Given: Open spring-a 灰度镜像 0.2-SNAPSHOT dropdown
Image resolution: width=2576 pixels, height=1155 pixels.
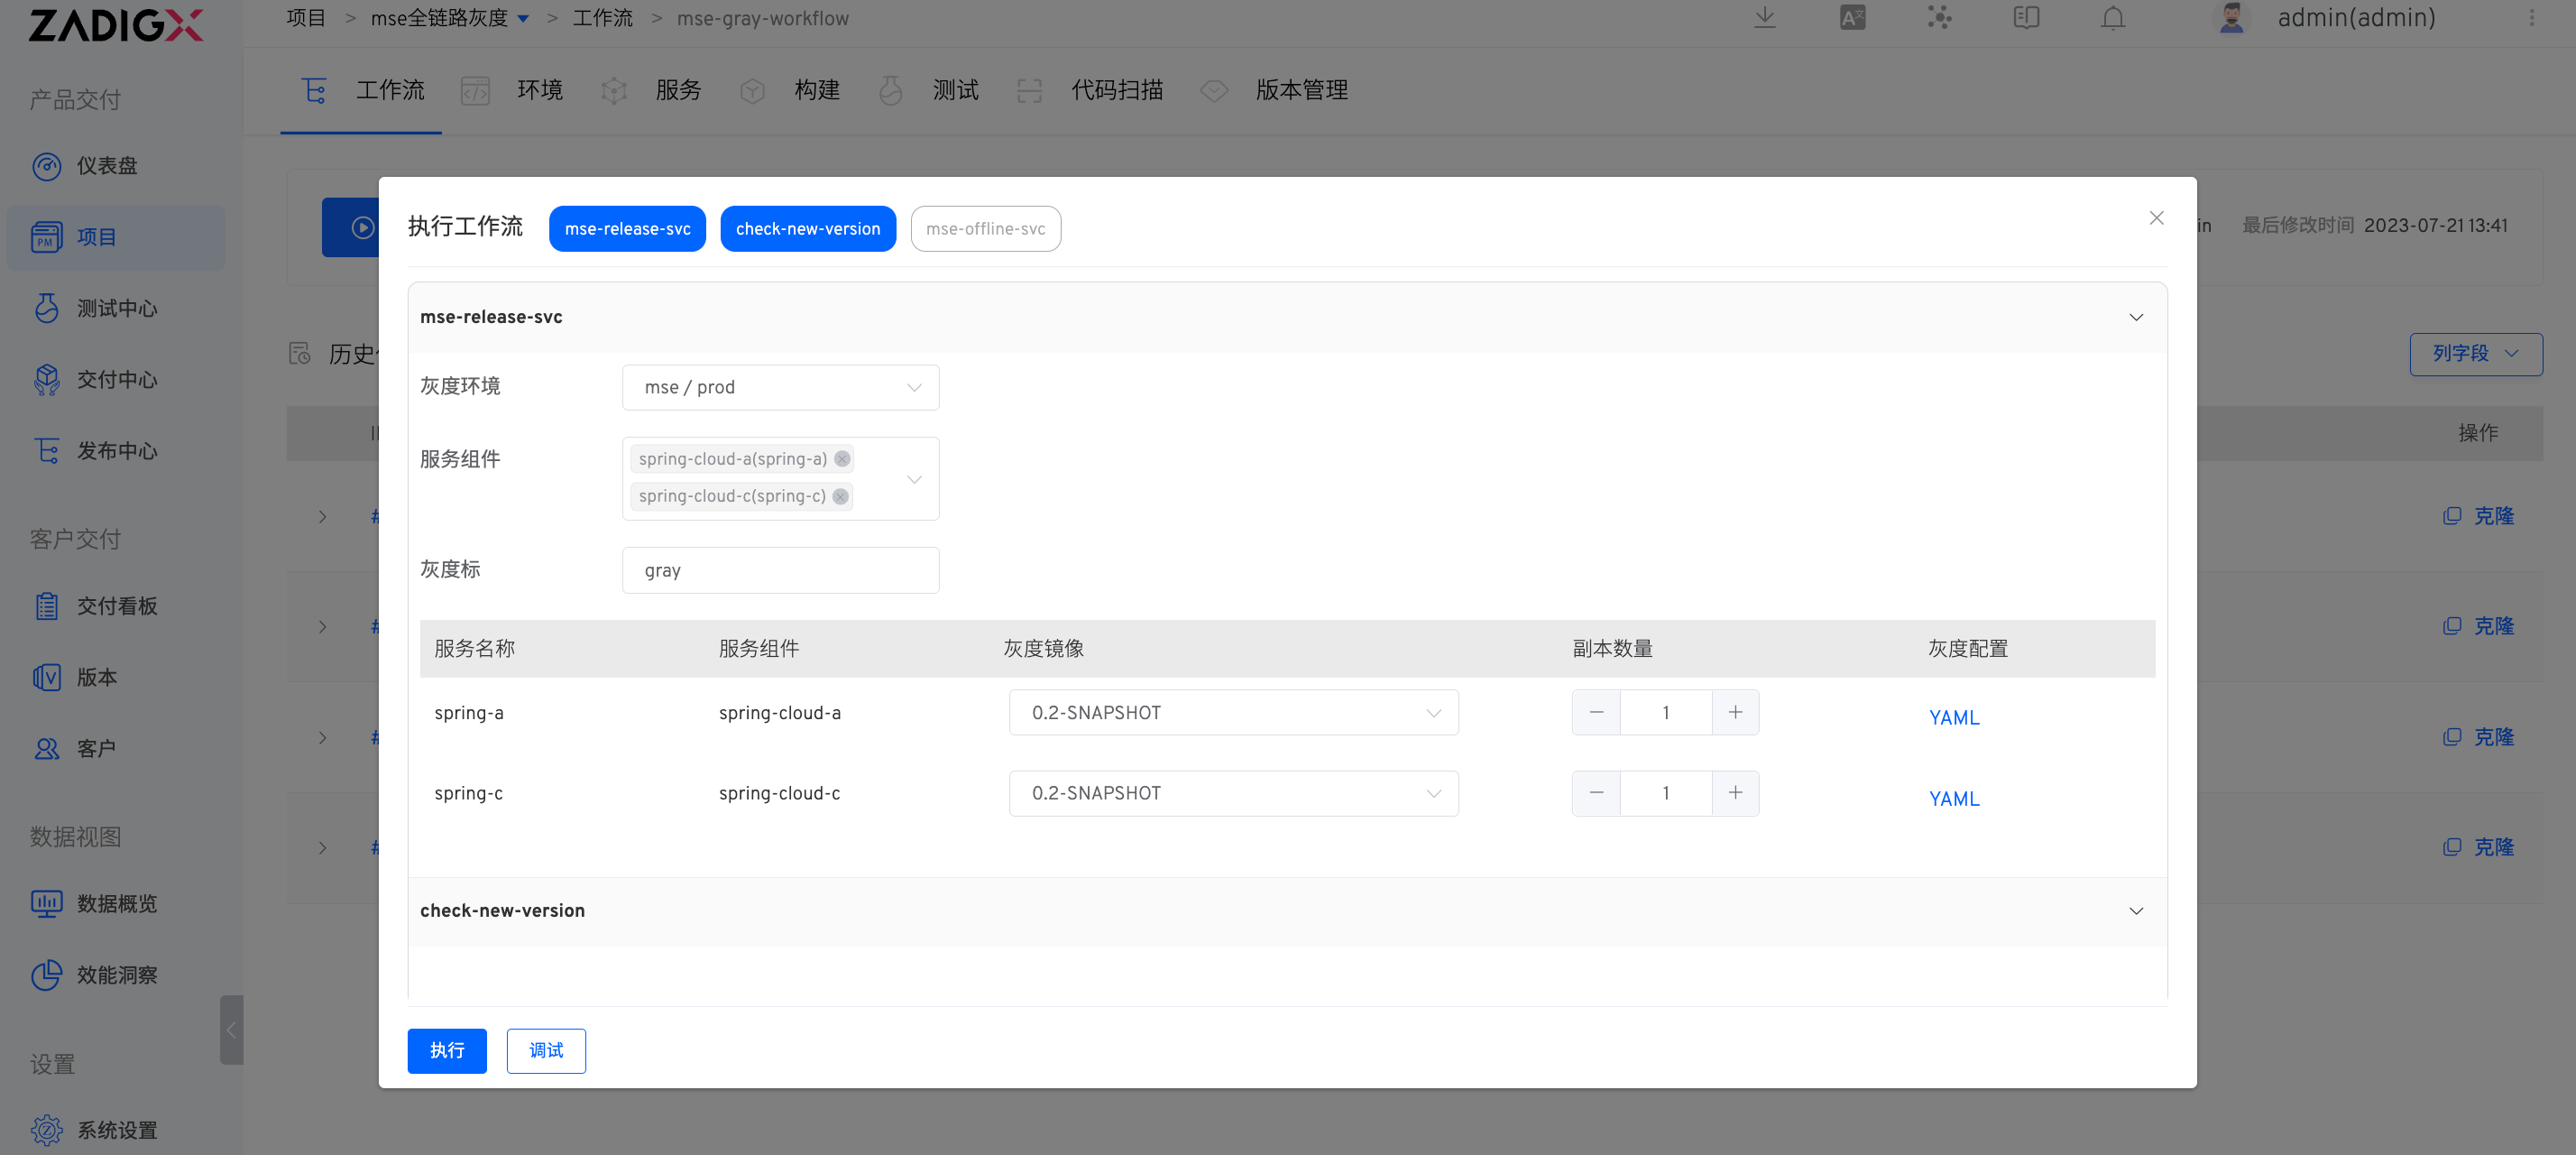Looking at the screenshot, I should click(x=1233, y=712).
